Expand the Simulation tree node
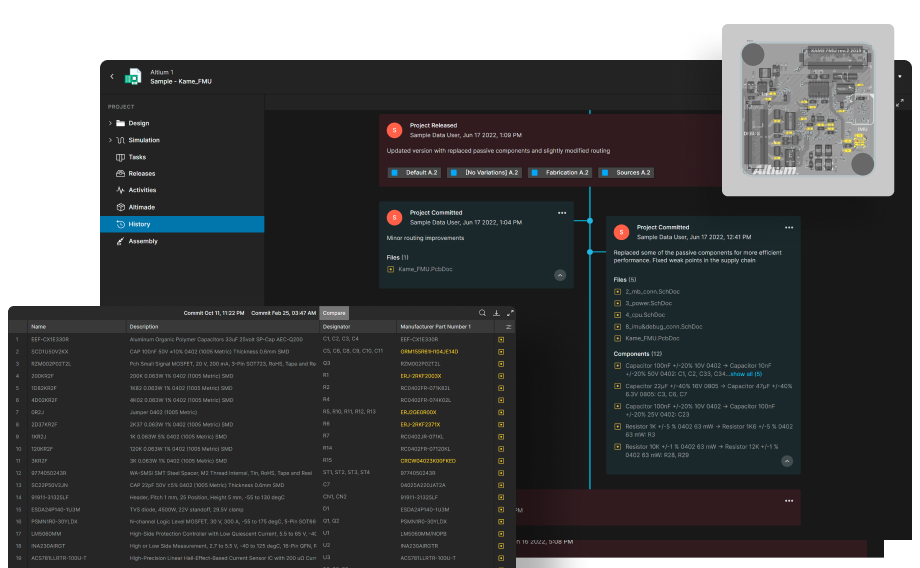The image size is (920, 568). pyautogui.click(x=110, y=140)
